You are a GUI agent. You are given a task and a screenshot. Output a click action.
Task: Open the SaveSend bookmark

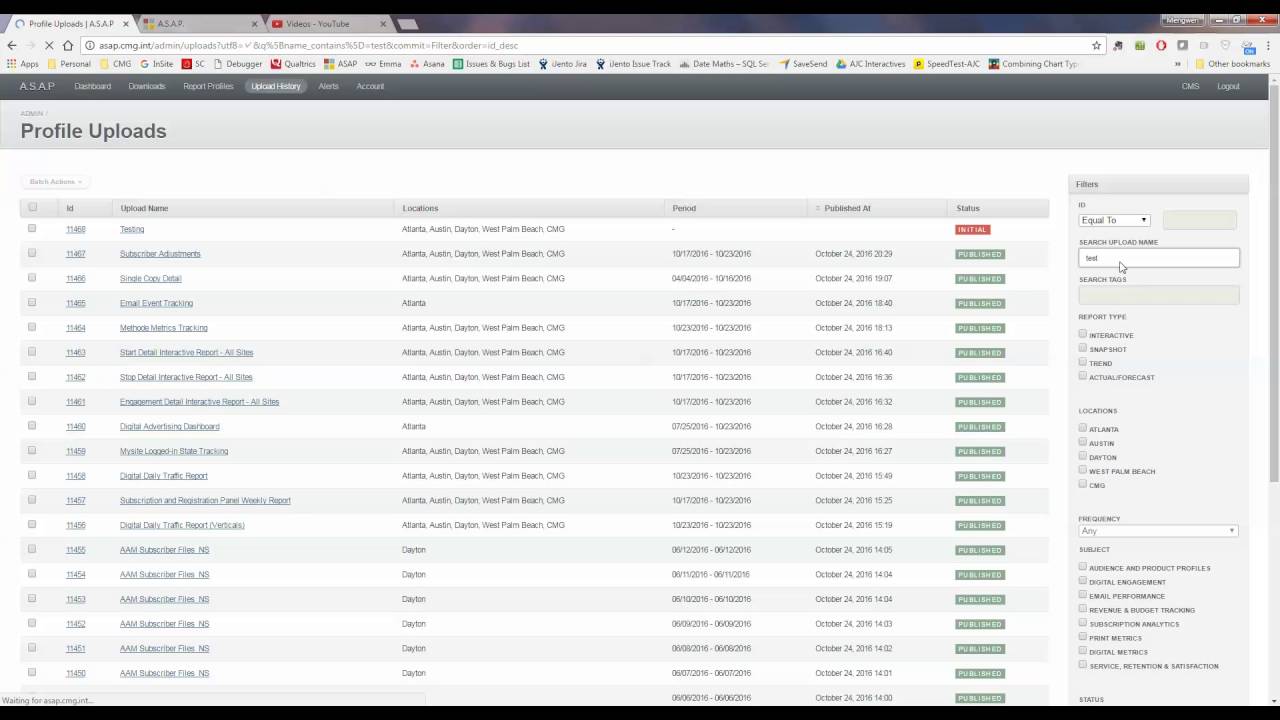point(803,64)
